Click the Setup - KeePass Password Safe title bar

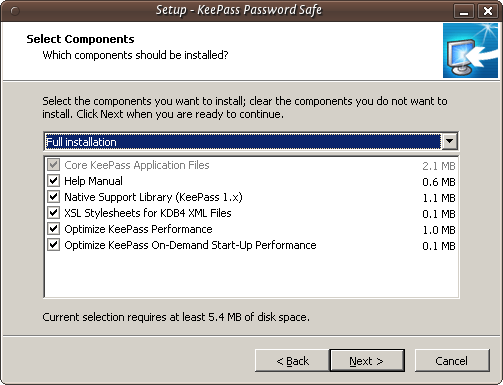[239, 10]
